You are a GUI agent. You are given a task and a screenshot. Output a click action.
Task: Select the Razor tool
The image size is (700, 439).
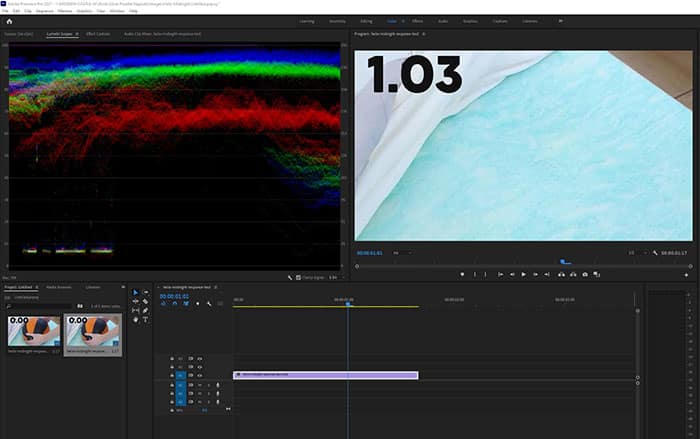[x=145, y=302]
